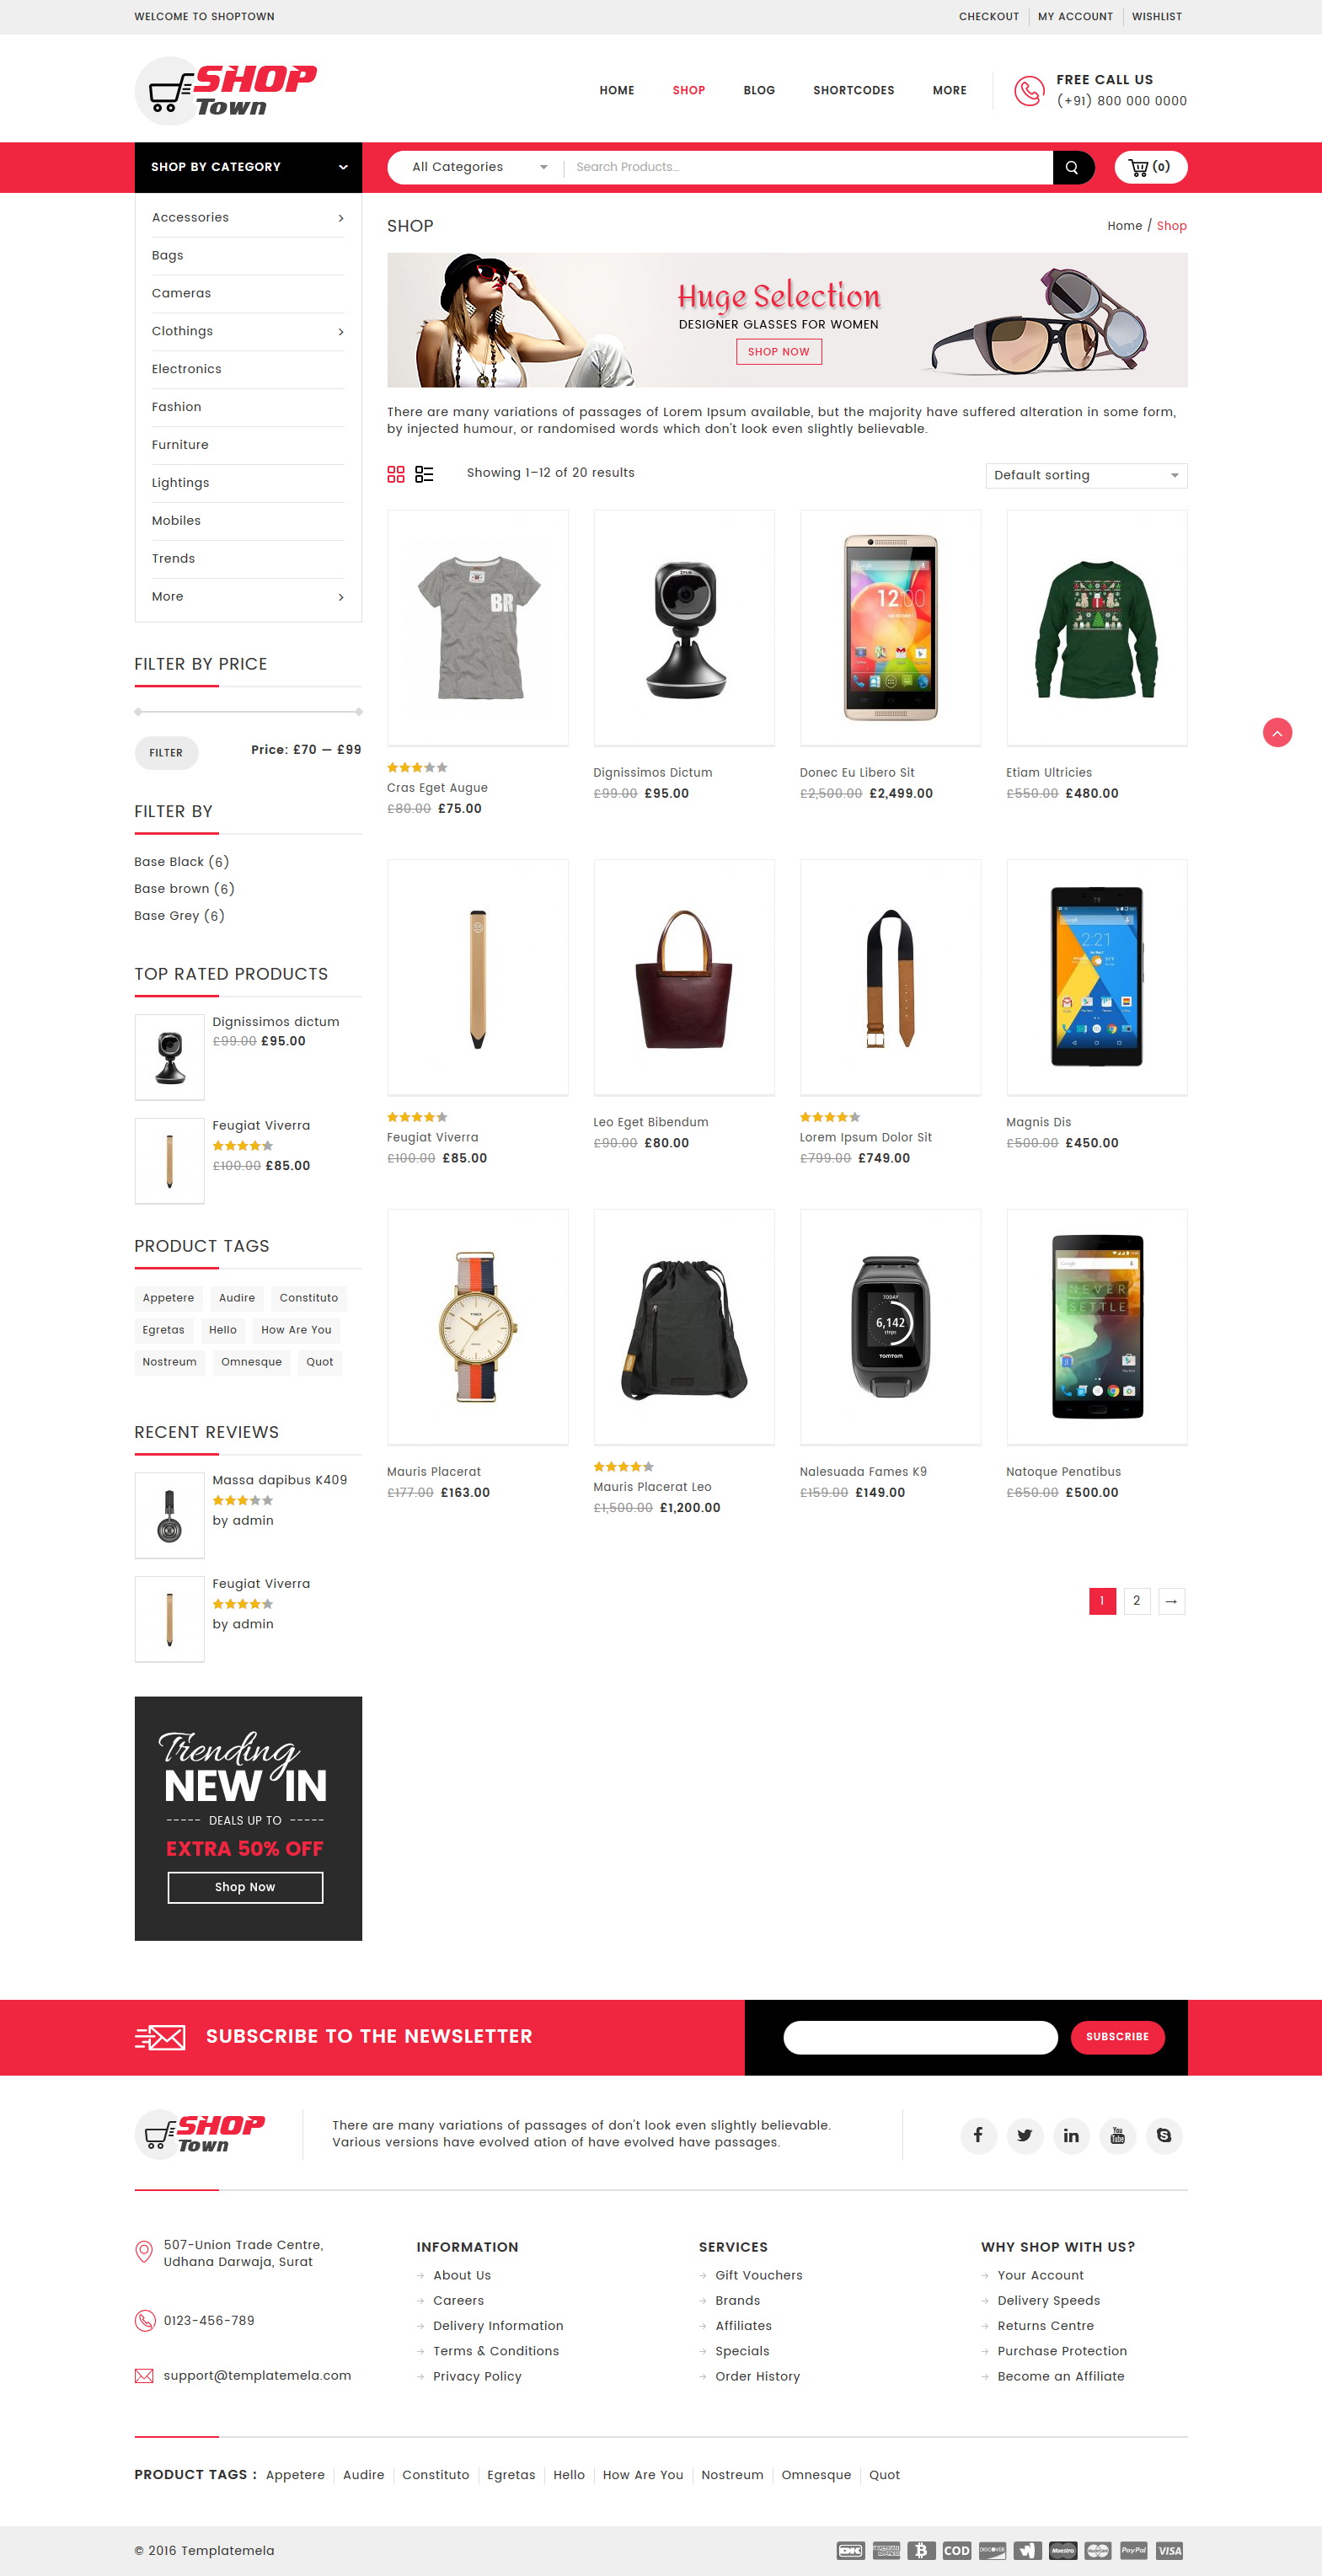Open the Default sorting dropdown
Viewport: 1322px width, 2576px height.
coord(1086,475)
